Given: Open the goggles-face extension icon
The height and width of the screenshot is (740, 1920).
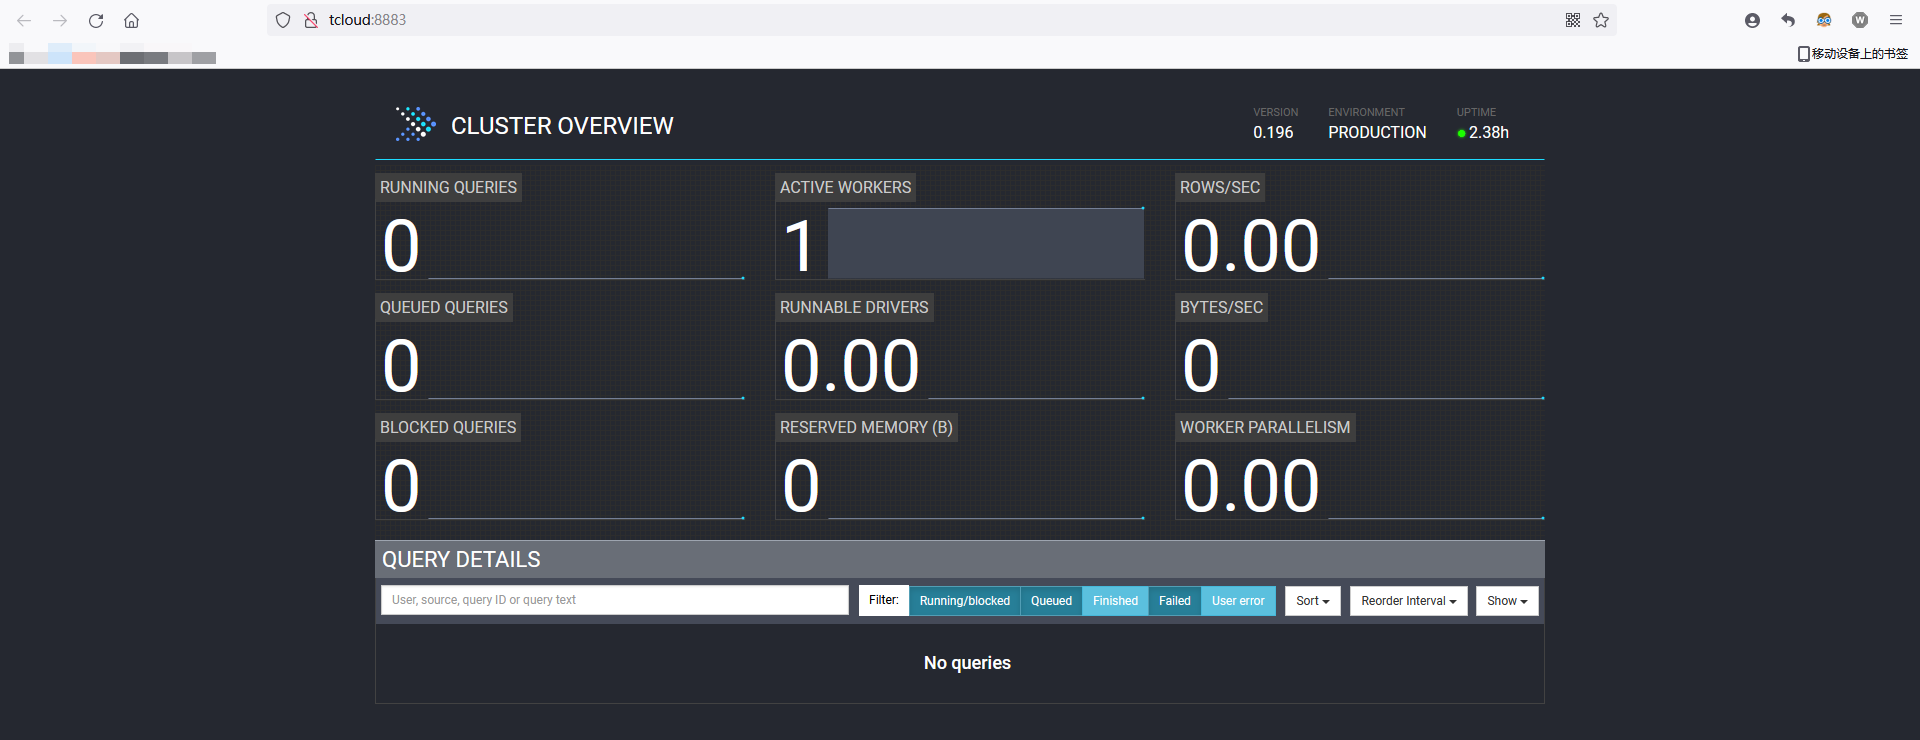Looking at the screenshot, I should (x=1824, y=20).
